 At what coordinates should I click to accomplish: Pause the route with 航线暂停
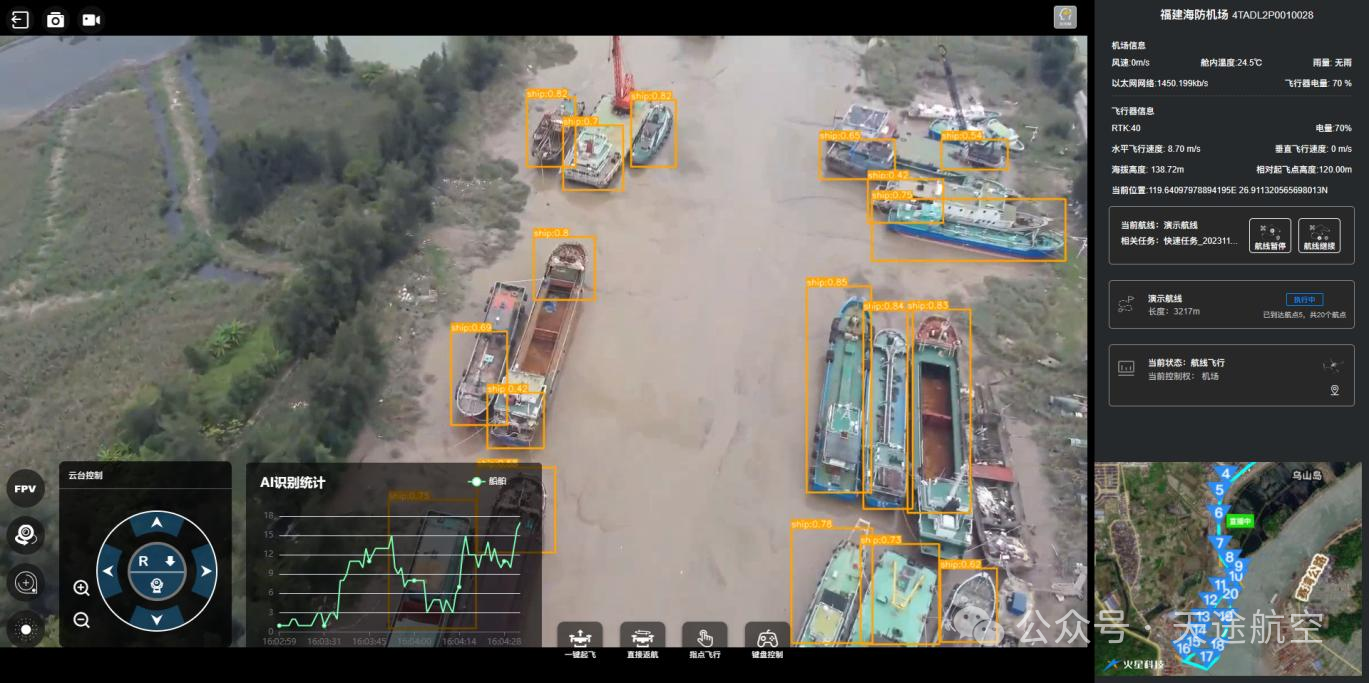(x=1270, y=236)
